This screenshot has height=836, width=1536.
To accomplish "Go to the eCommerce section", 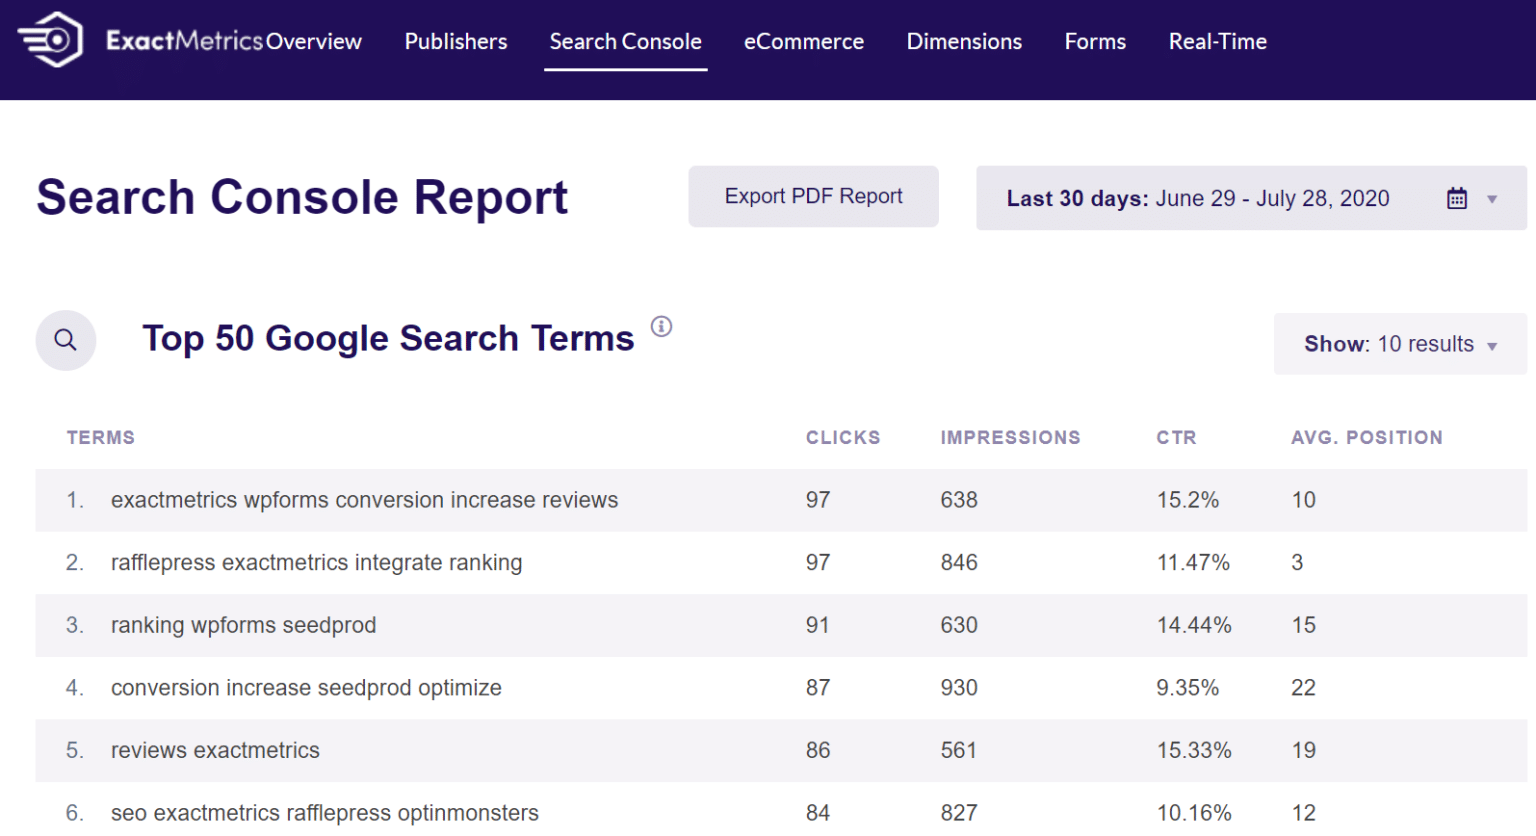I will [x=803, y=42].
